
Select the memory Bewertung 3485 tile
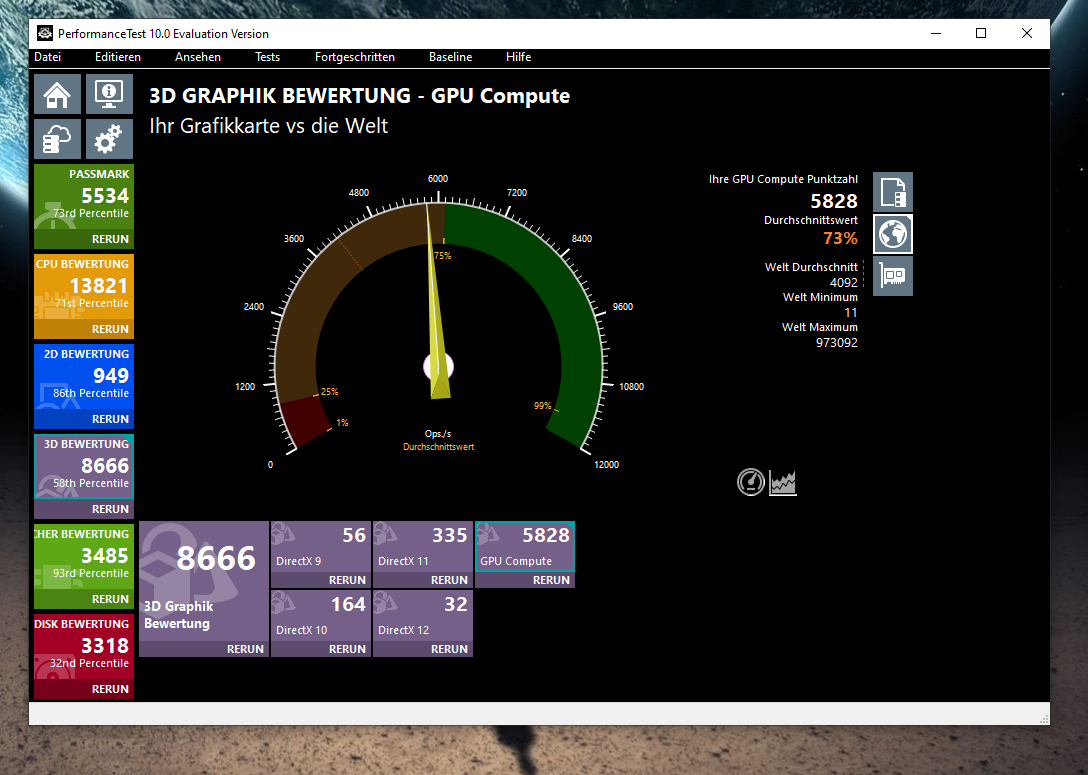(x=84, y=557)
